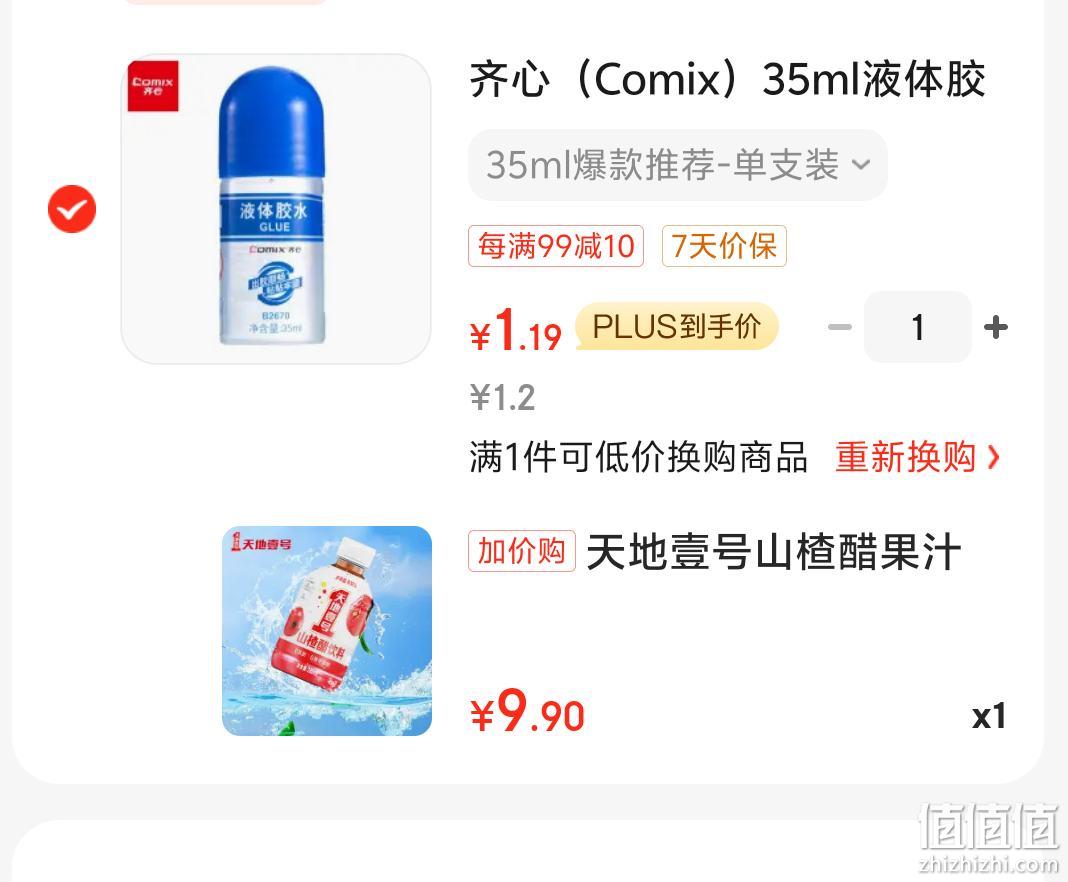The height and width of the screenshot is (882, 1068).
Task: Tap the PLUS到手价 badge
Action: tap(676, 326)
